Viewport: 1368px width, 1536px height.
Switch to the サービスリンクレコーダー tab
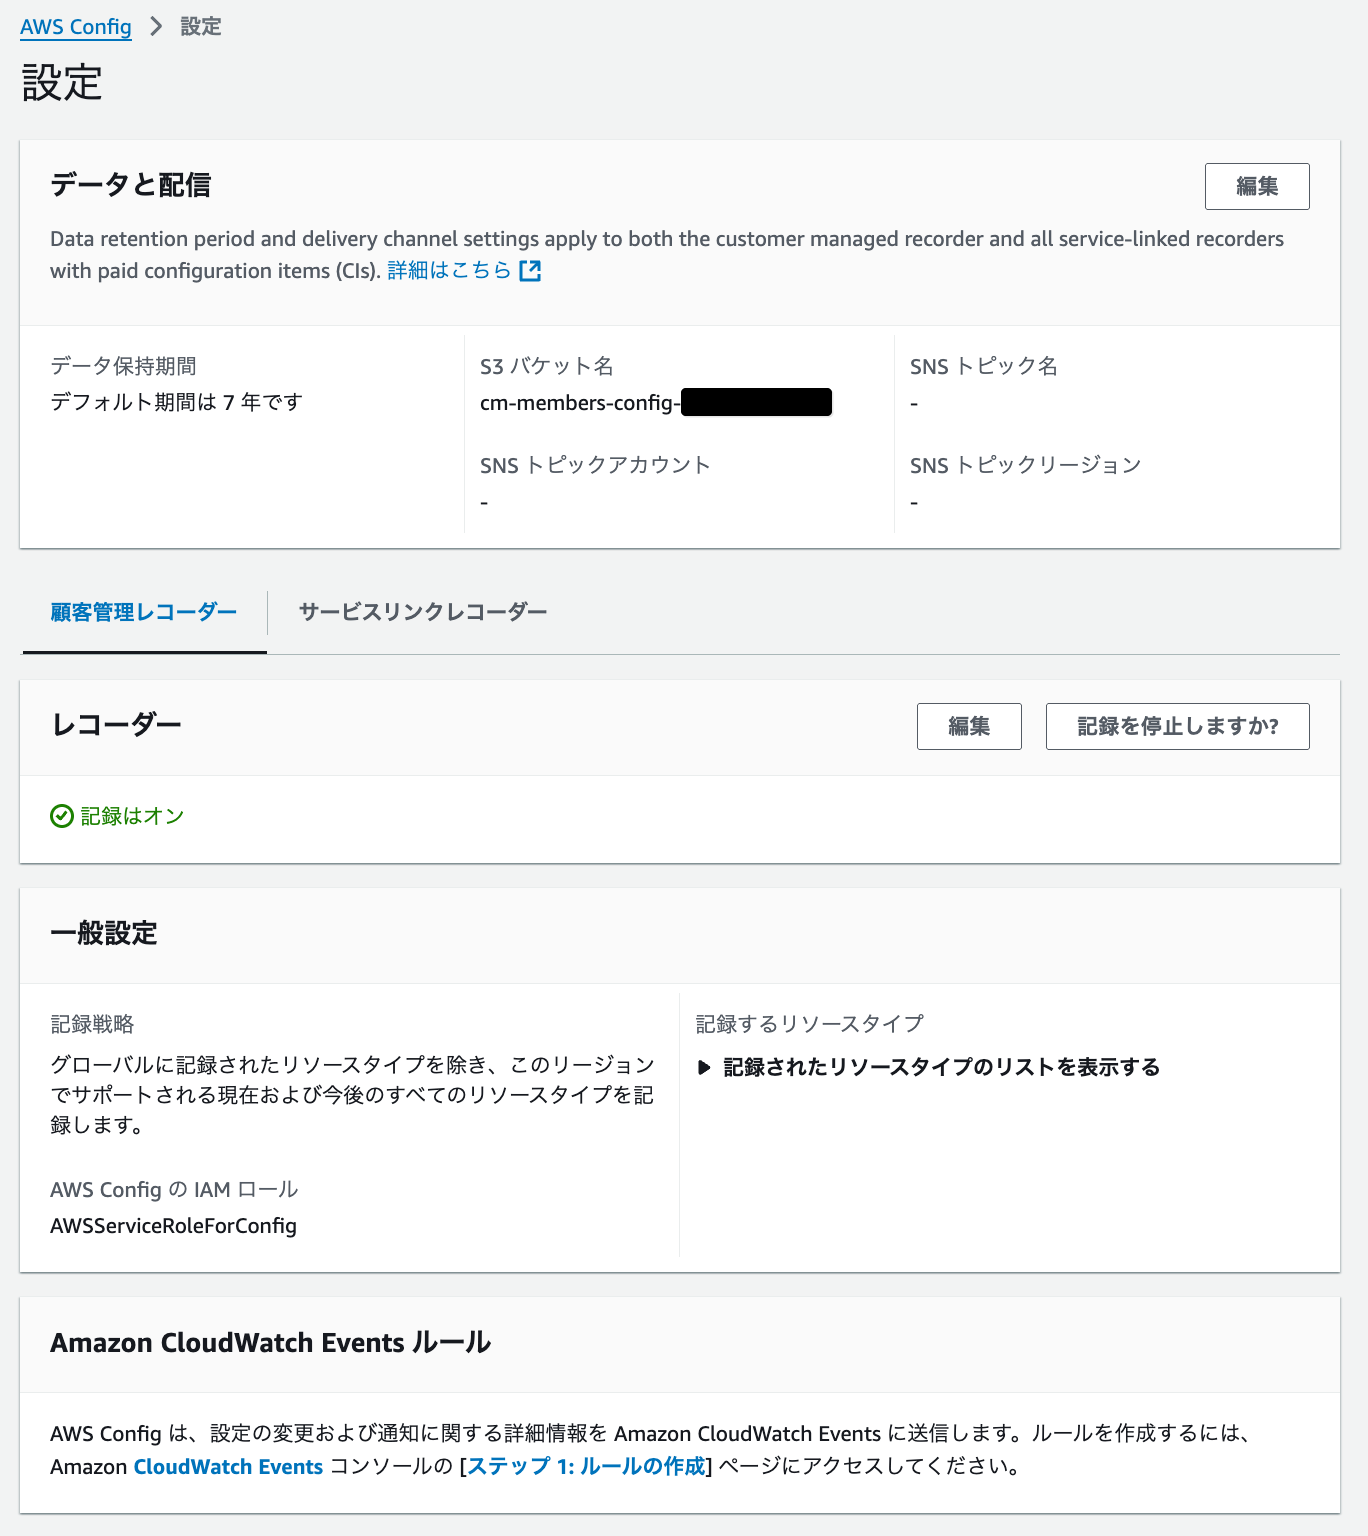click(421, 612)
